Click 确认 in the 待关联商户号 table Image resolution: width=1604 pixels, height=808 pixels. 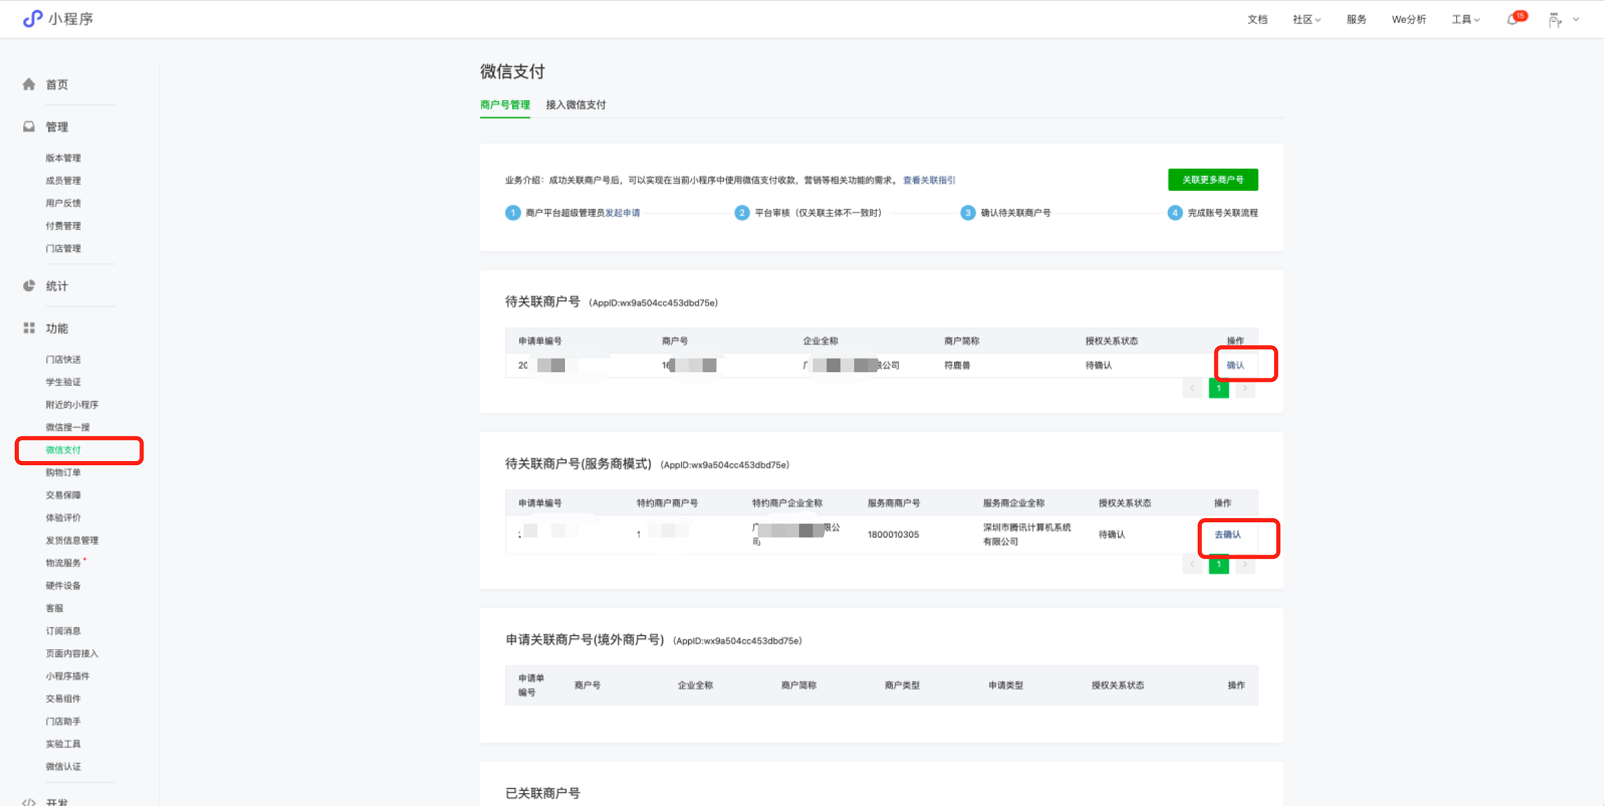click(1236, 365)
